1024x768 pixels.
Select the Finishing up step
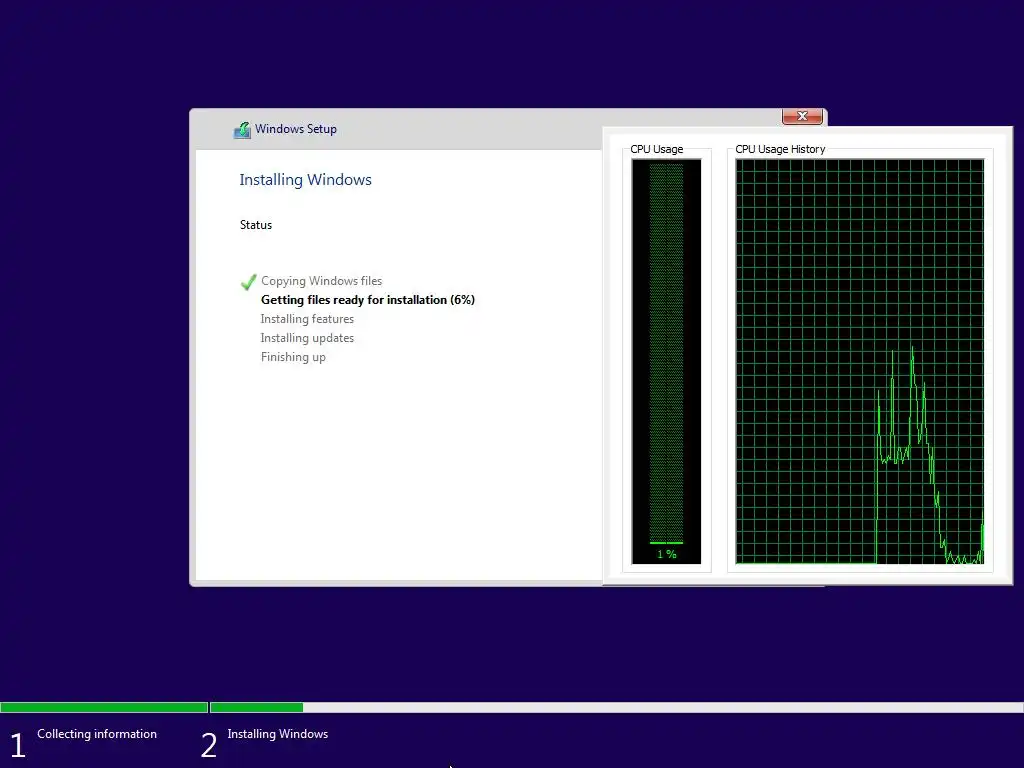coord(293,357)
